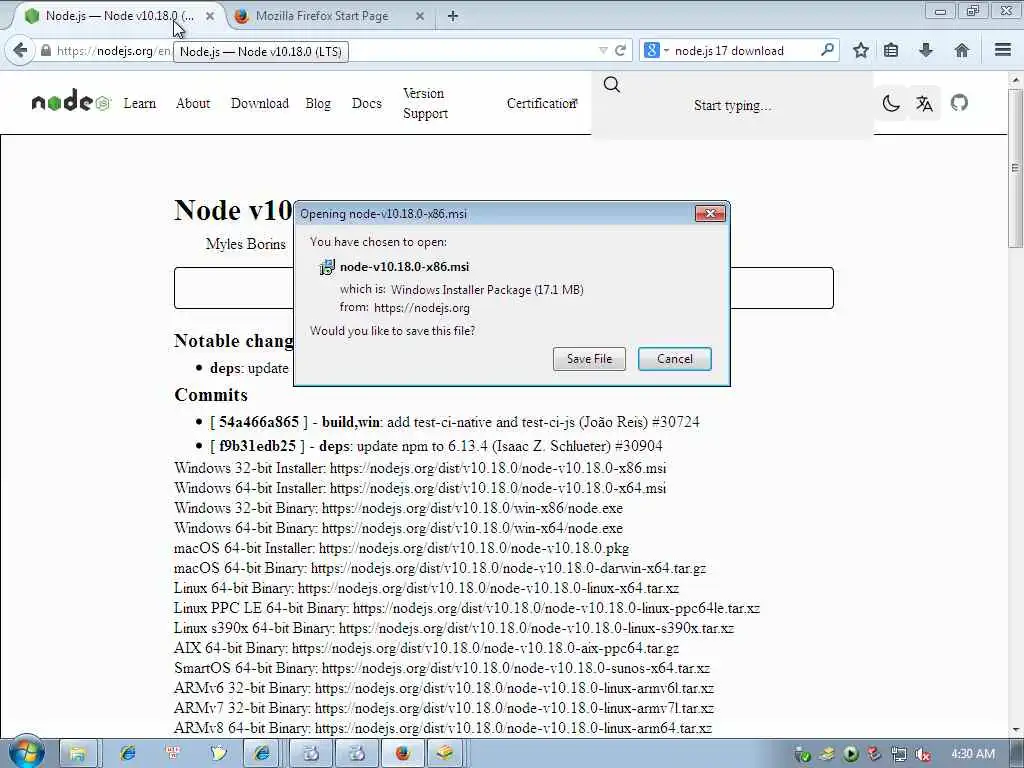Toggle dark mode moon icon
Screen dimensions: 1024x768
click(x=891, y=103)
